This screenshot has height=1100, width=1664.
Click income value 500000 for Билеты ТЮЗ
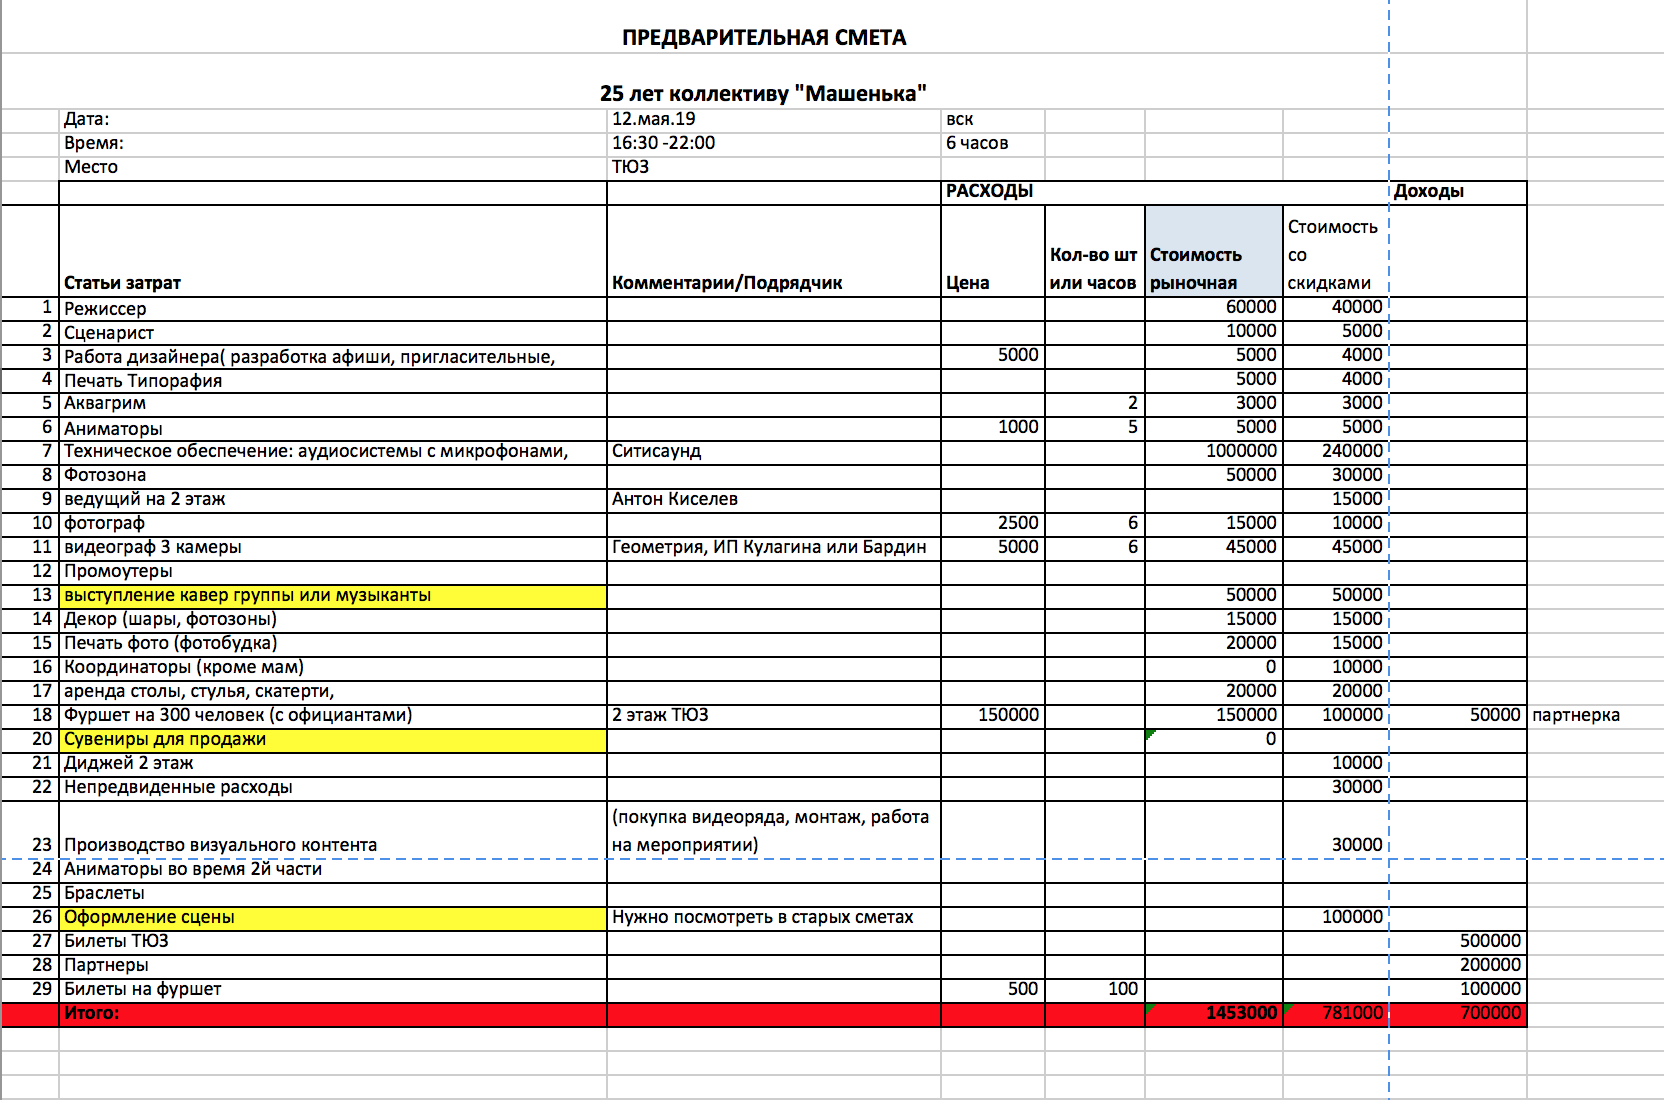(1459, 942)
